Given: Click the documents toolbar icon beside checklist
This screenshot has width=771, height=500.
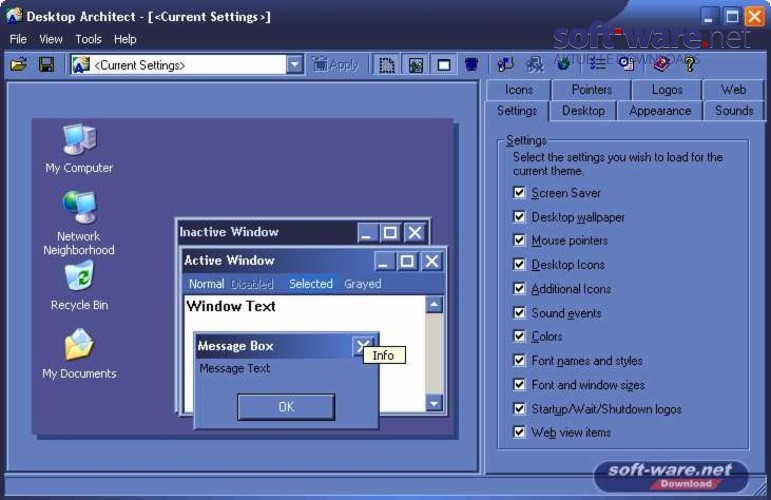Looking at the screenshot, I should (626, 64).
